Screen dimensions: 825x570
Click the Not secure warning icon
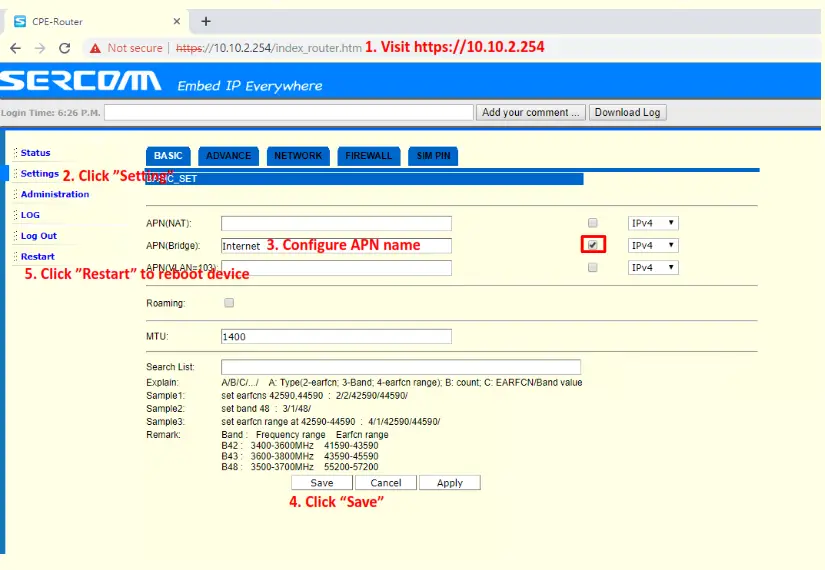click(x=95, y=48)
